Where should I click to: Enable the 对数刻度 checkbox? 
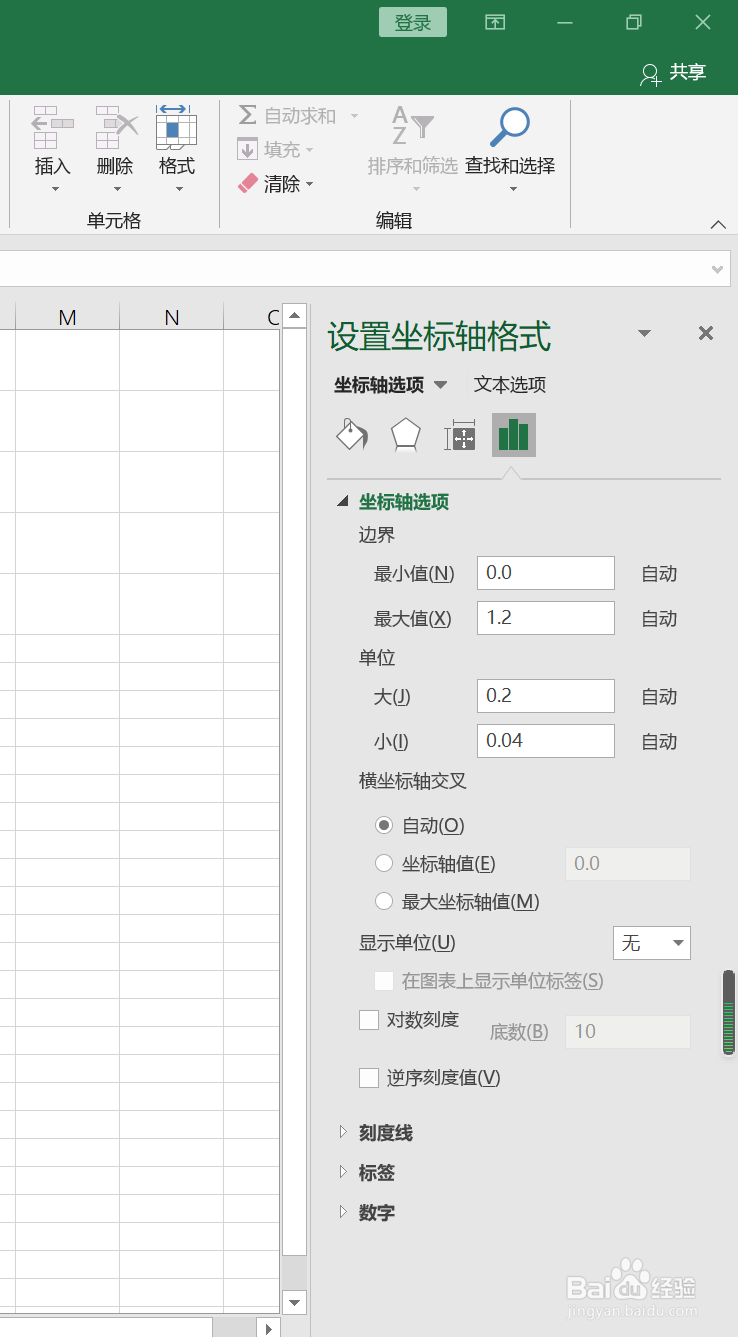point(369,1020)
